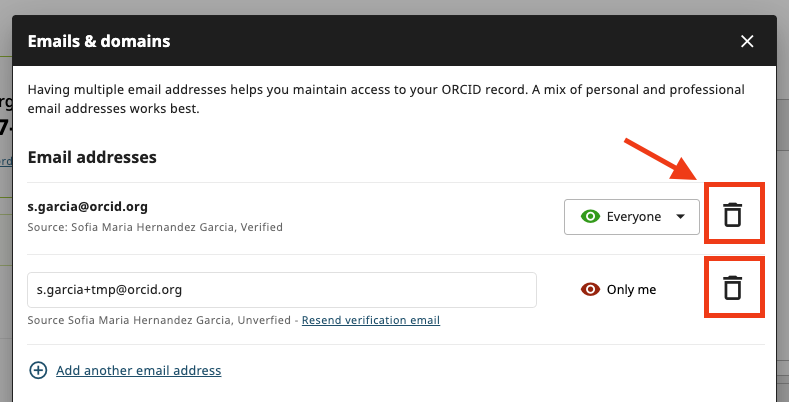This screenshot has height=402, width=789.
Task: Click the dropdown arrow beside Everyone
Action: [x=681, y=216]
